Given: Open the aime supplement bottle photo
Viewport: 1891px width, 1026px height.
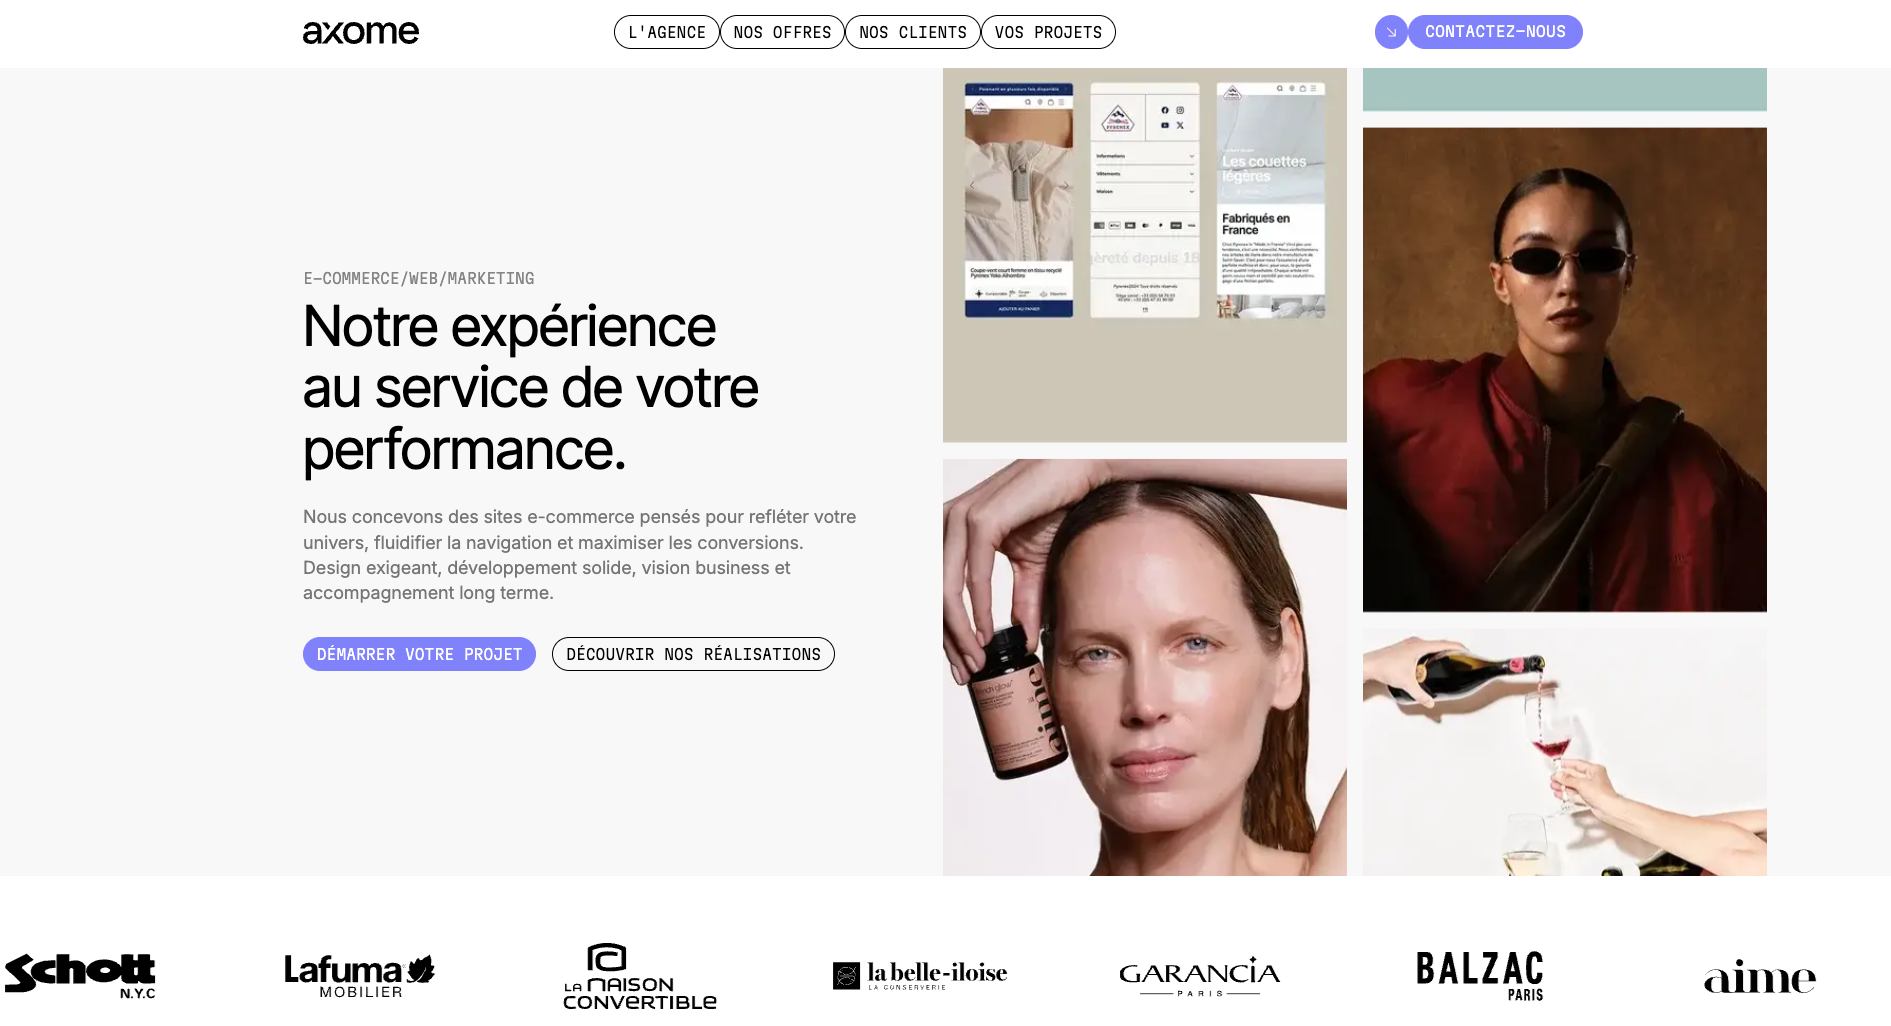Looking at the screenshot, I should point(1145,667).
